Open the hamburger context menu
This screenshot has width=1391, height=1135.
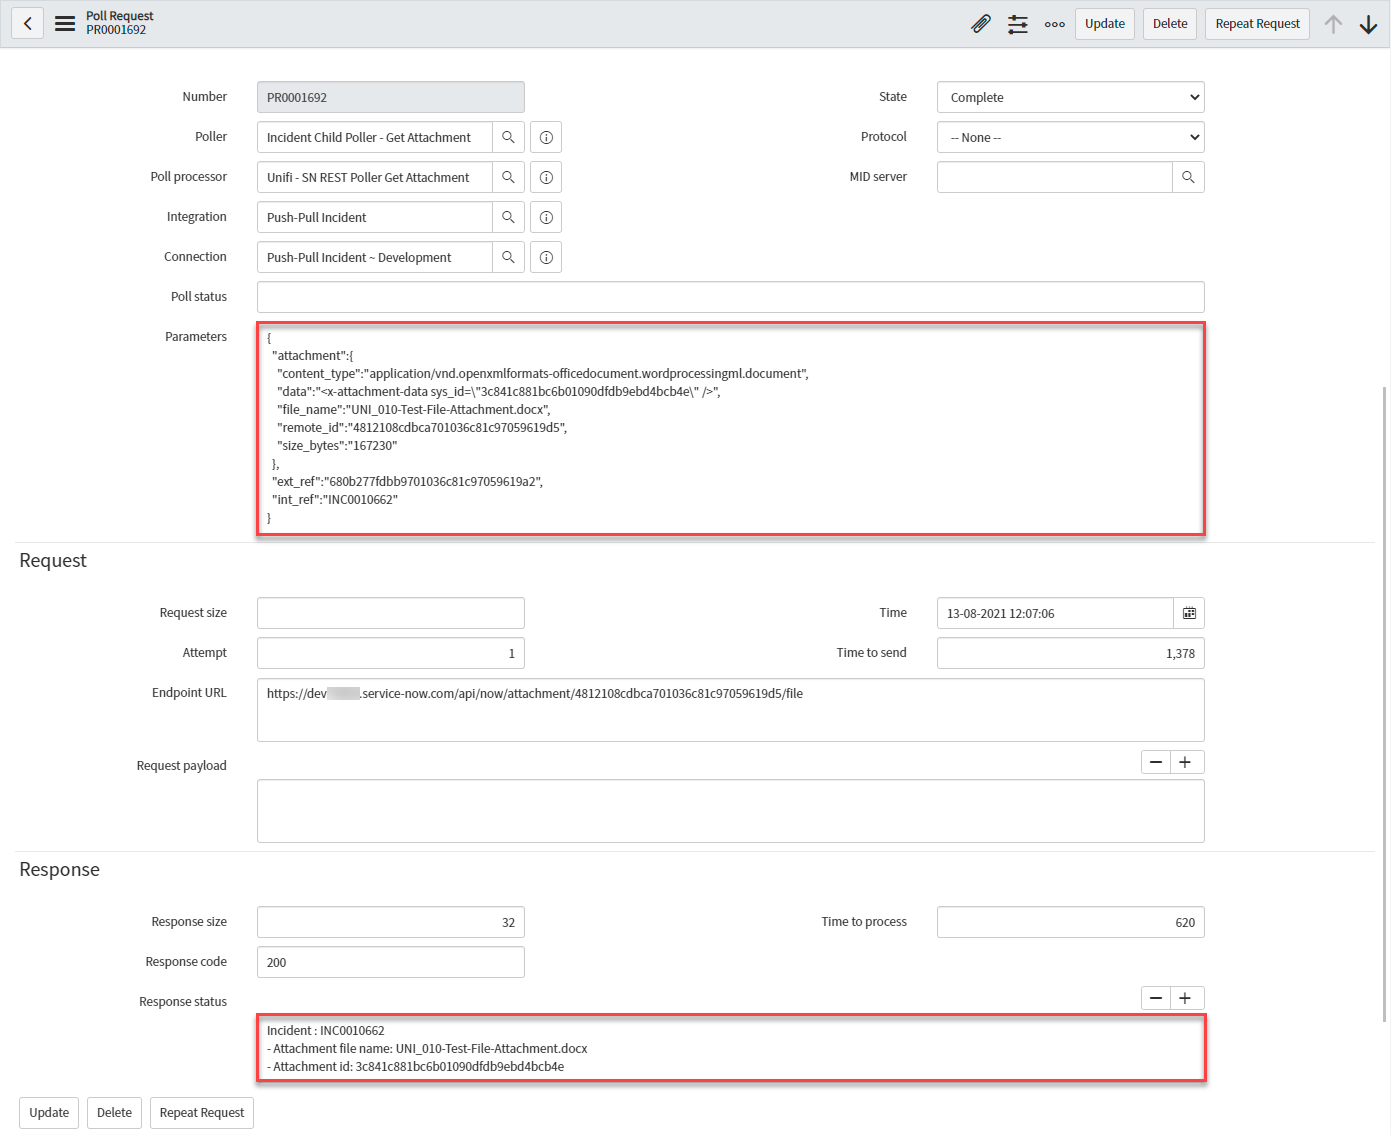coord(65,23)
